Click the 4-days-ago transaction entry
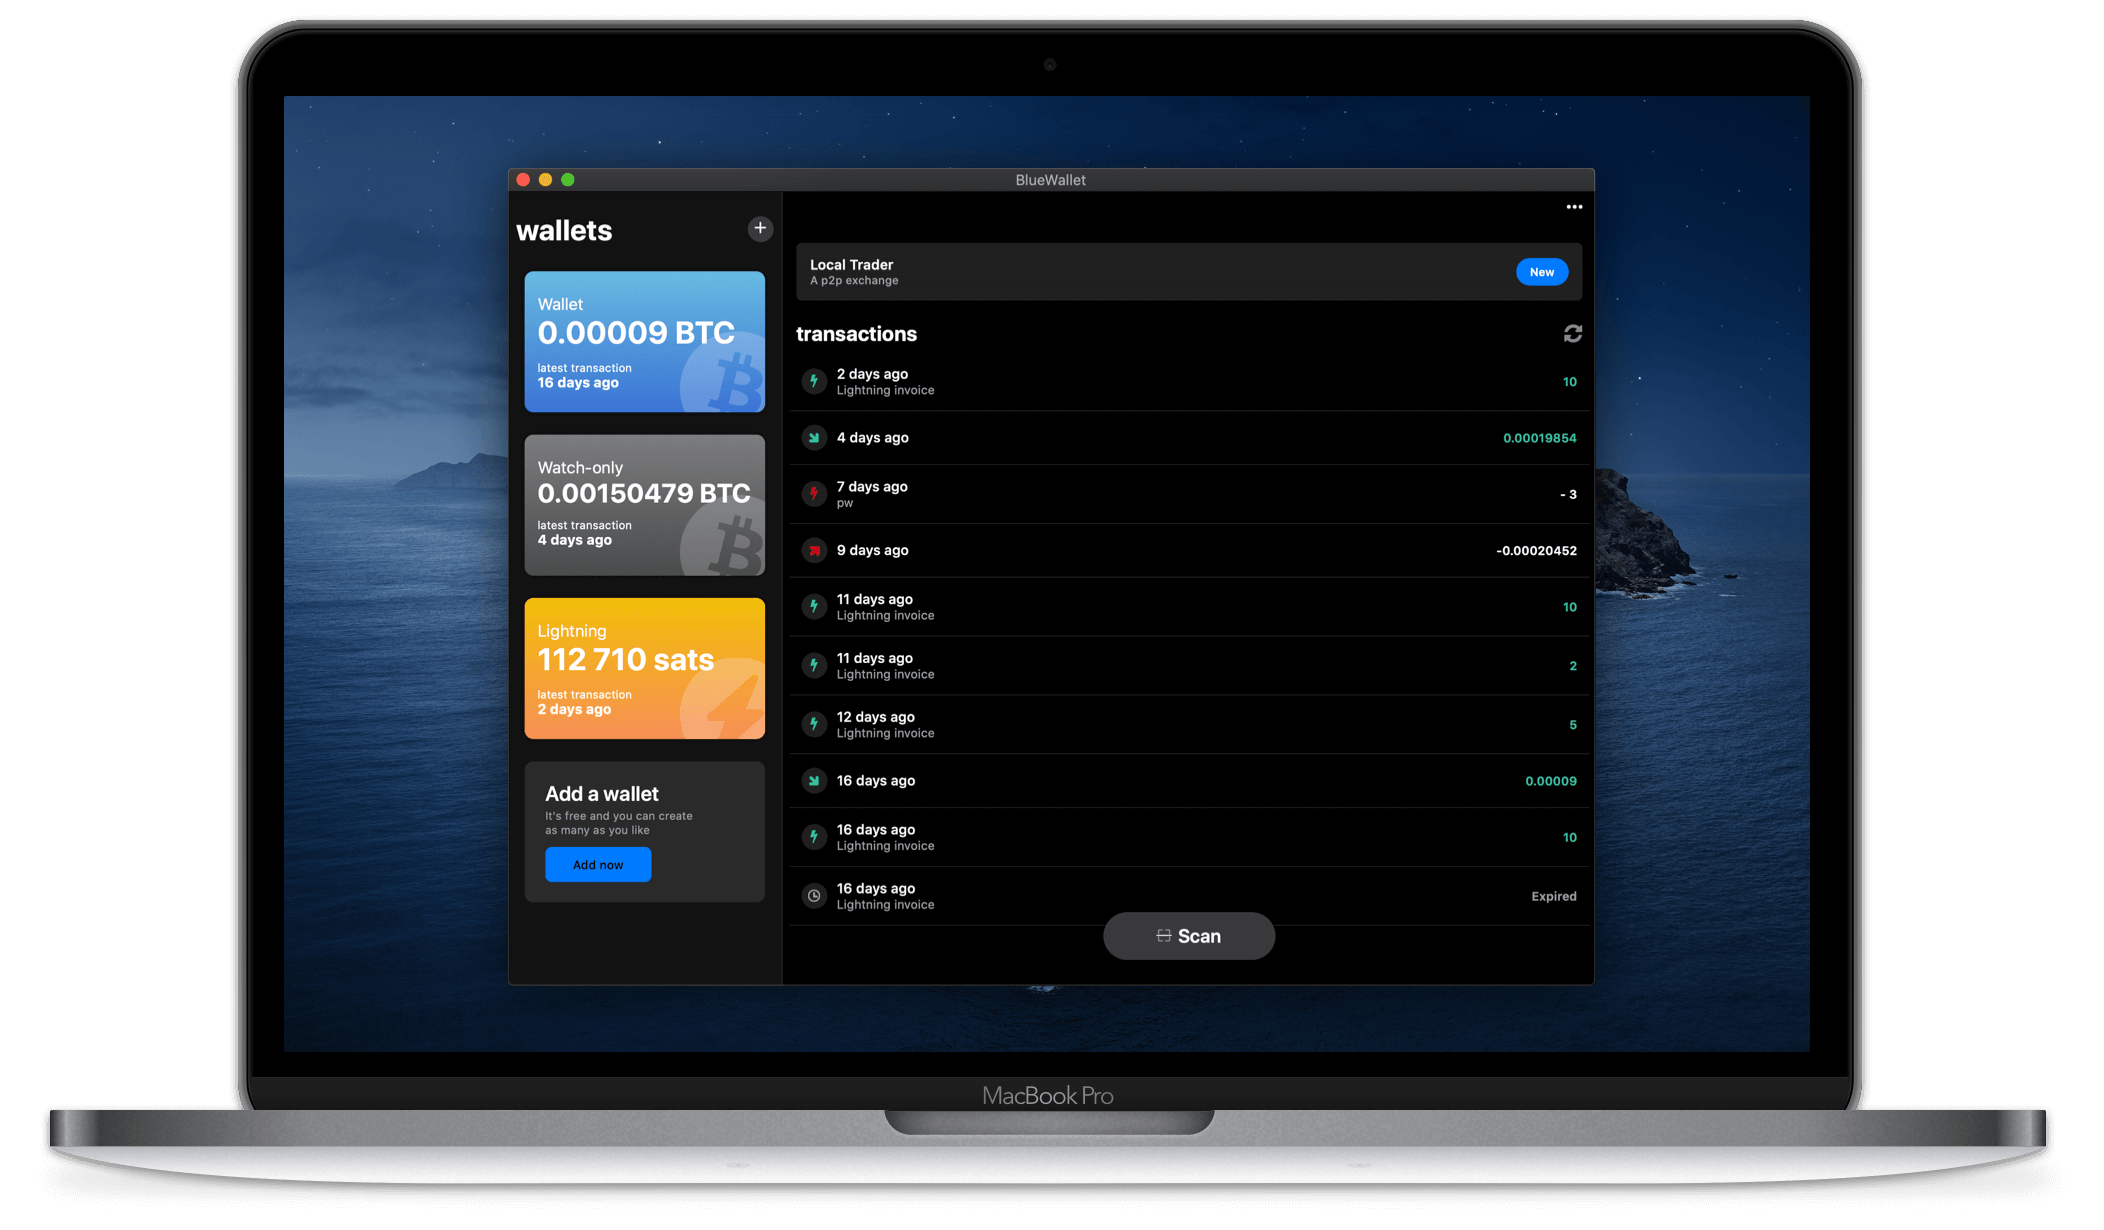2104x1230 pixels. (x=1187, y=436)
